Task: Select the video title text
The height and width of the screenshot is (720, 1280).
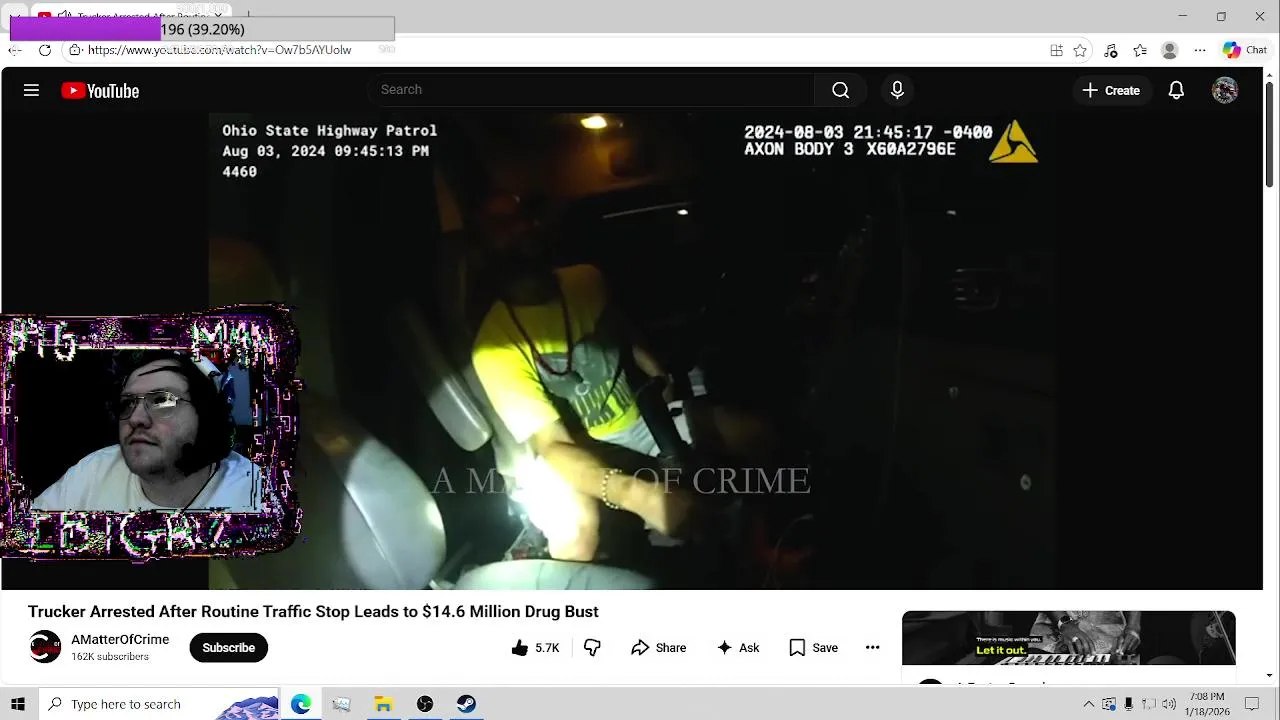Action: [313, 611]
